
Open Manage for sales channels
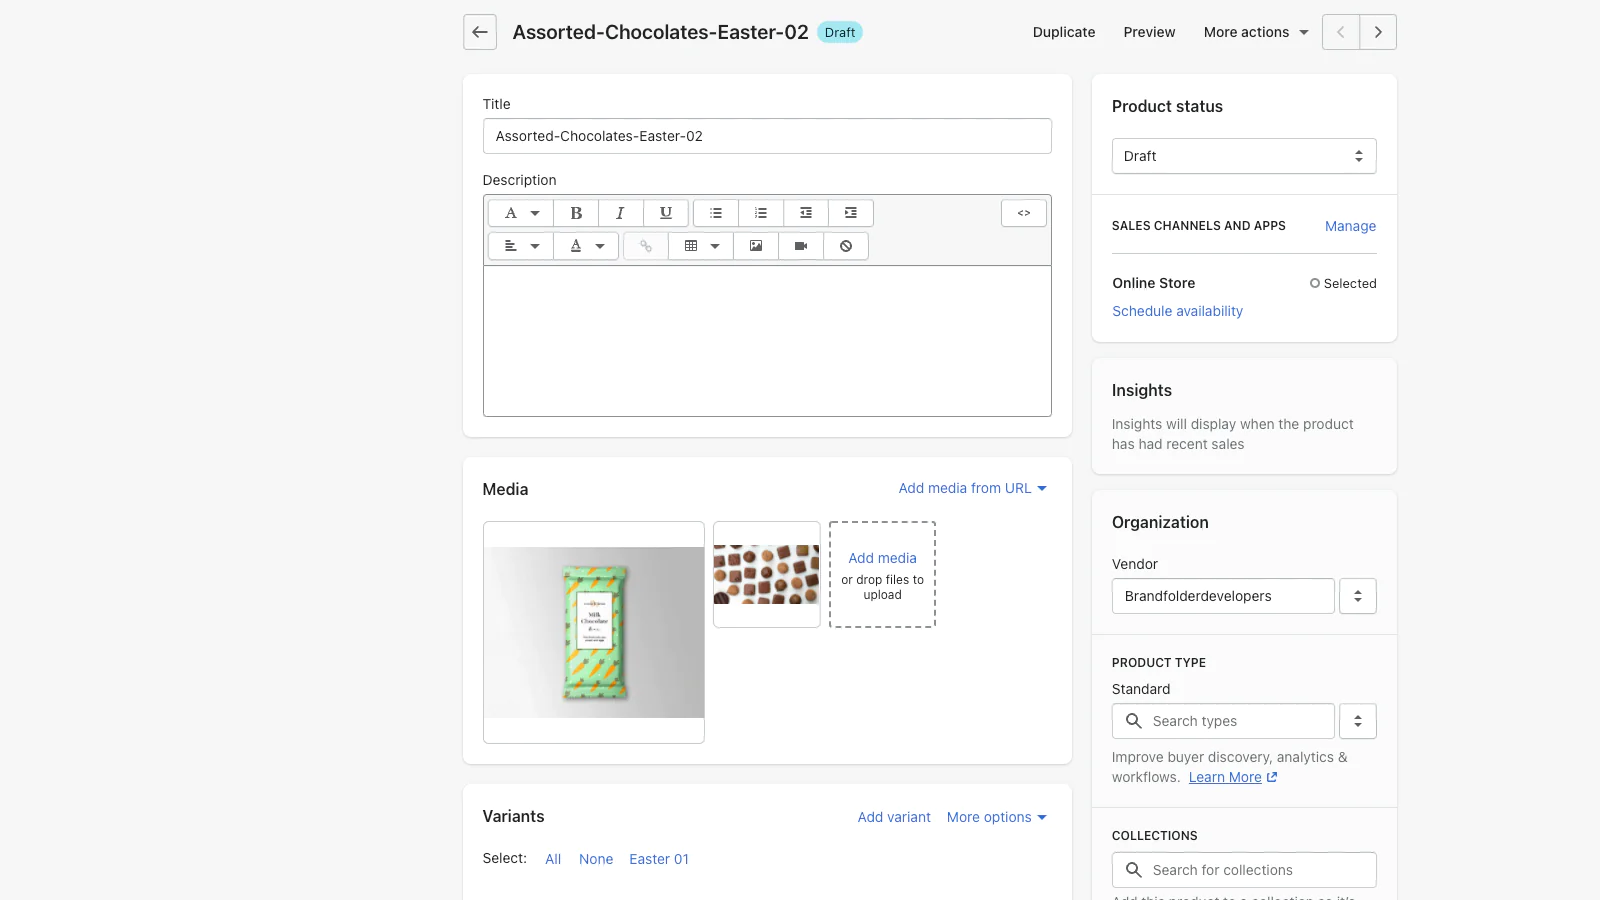(x=1350, y=226)
